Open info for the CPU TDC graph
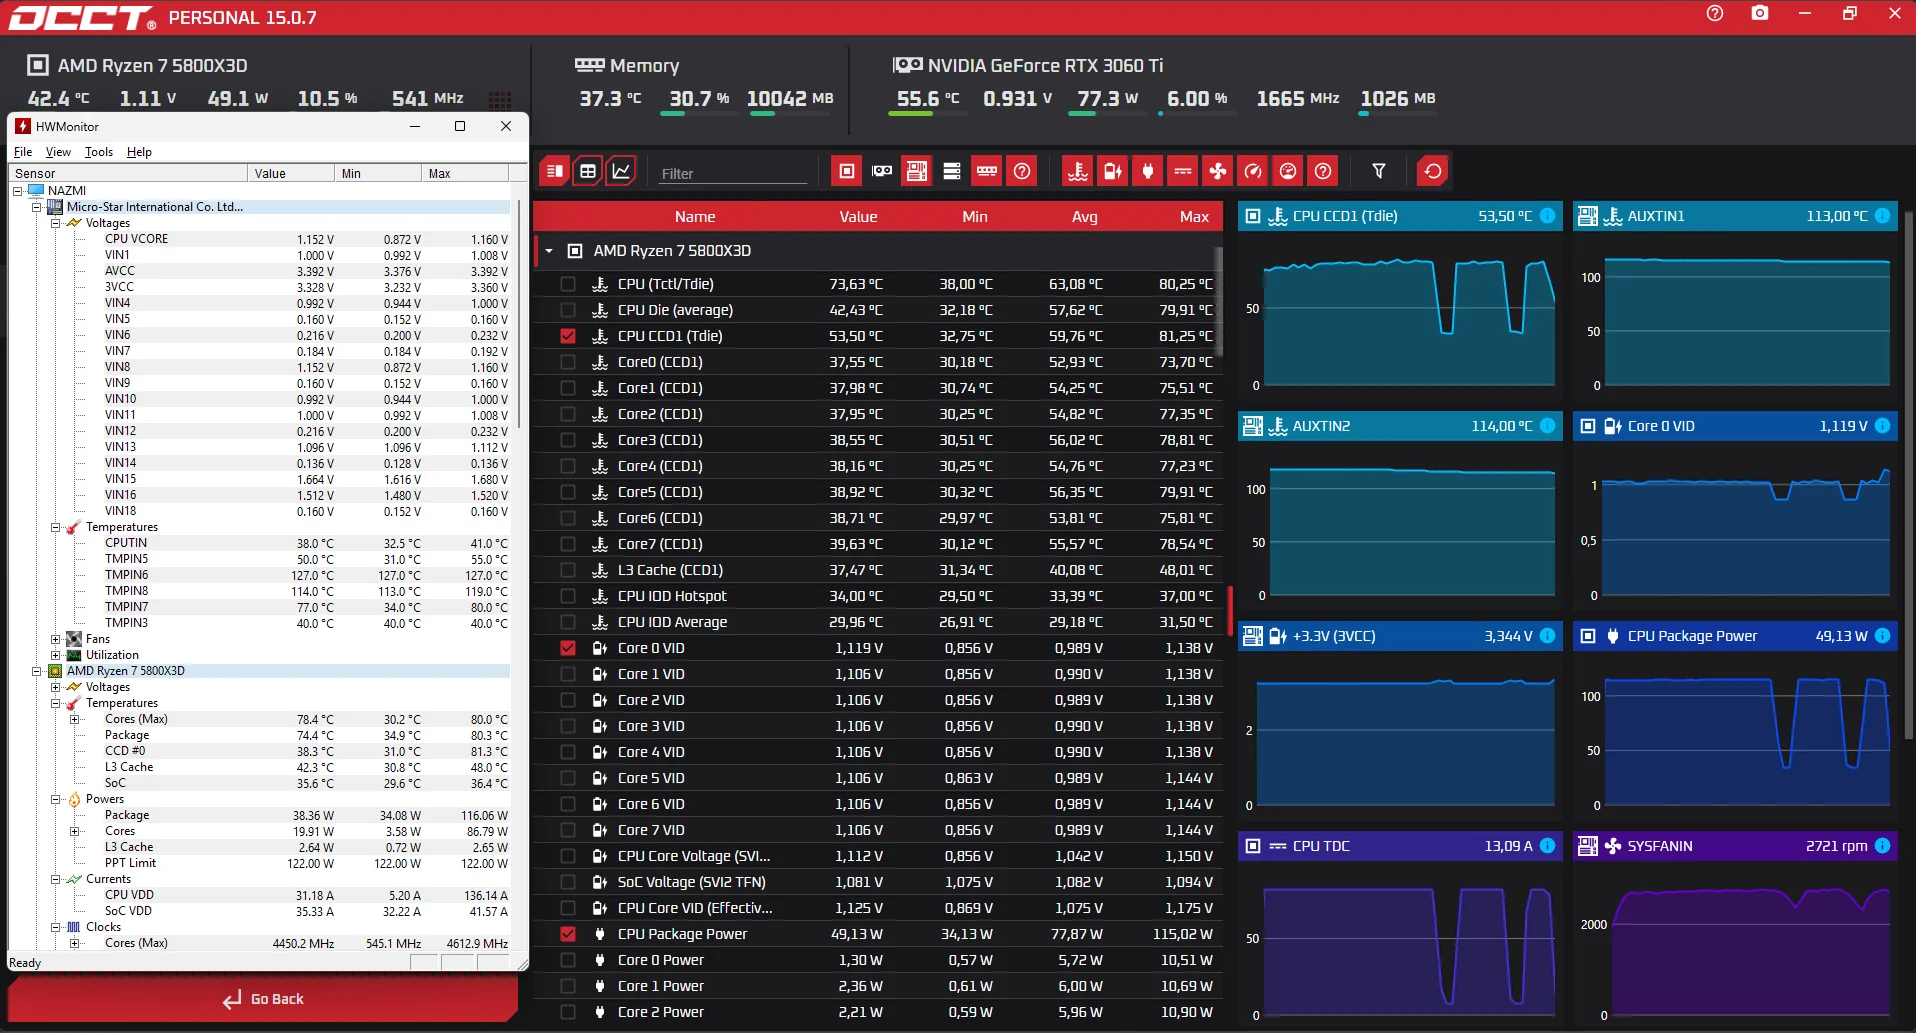This screenshot has height=1033, width=1916. click(1548, 846)
